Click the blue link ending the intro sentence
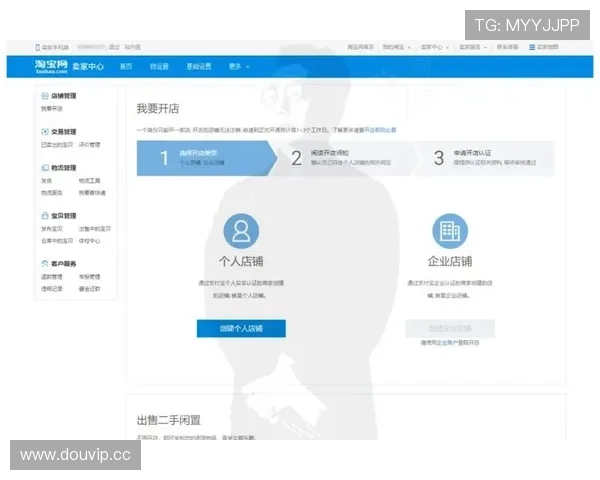This screenshot has width=600, height=480. (x=380, y=130)
